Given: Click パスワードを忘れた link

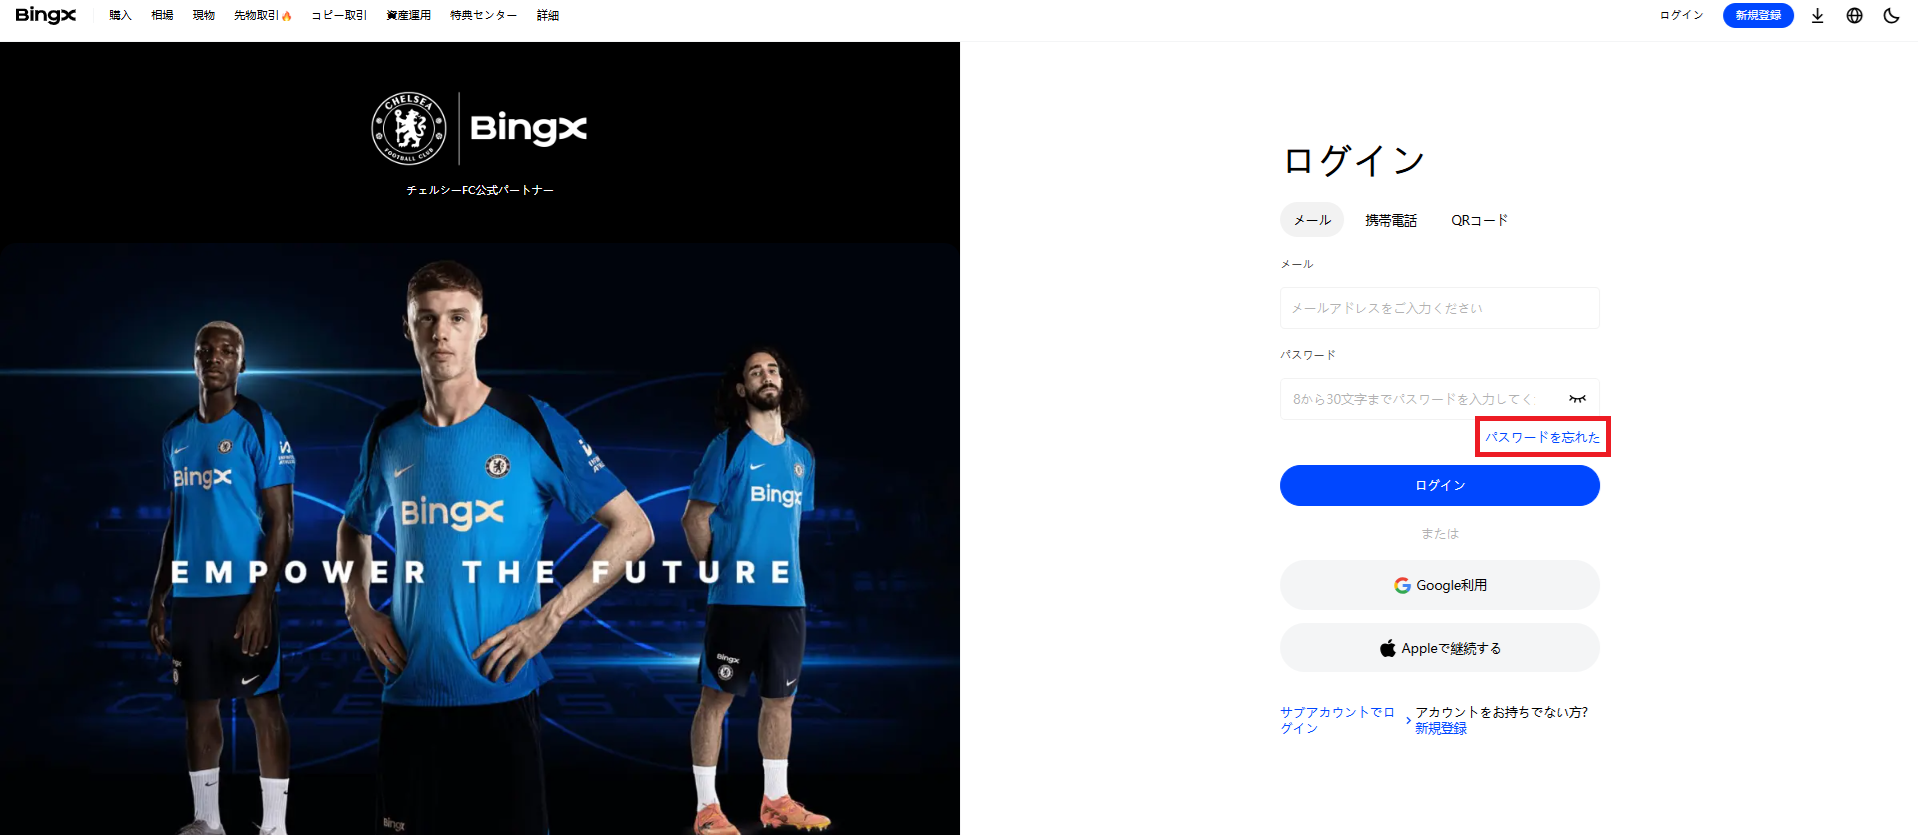Looking at the screenshot, I should point(1542,437).
